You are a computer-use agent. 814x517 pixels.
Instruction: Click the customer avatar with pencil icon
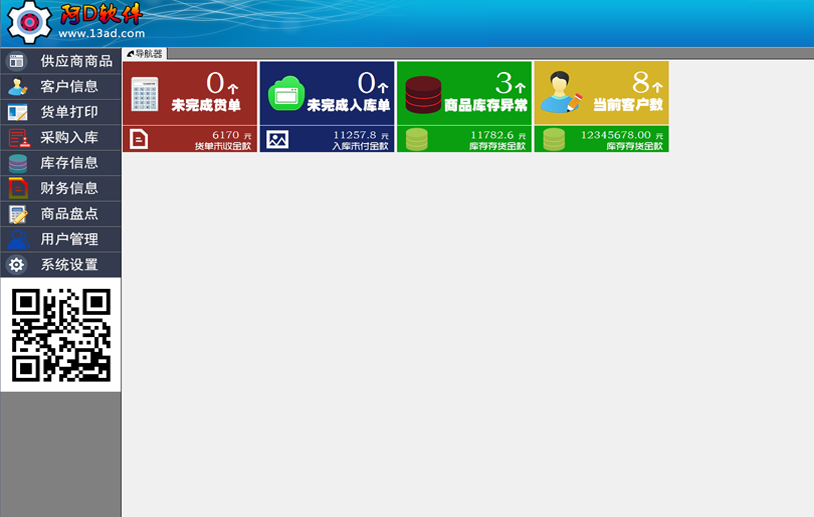pos(561,92)
